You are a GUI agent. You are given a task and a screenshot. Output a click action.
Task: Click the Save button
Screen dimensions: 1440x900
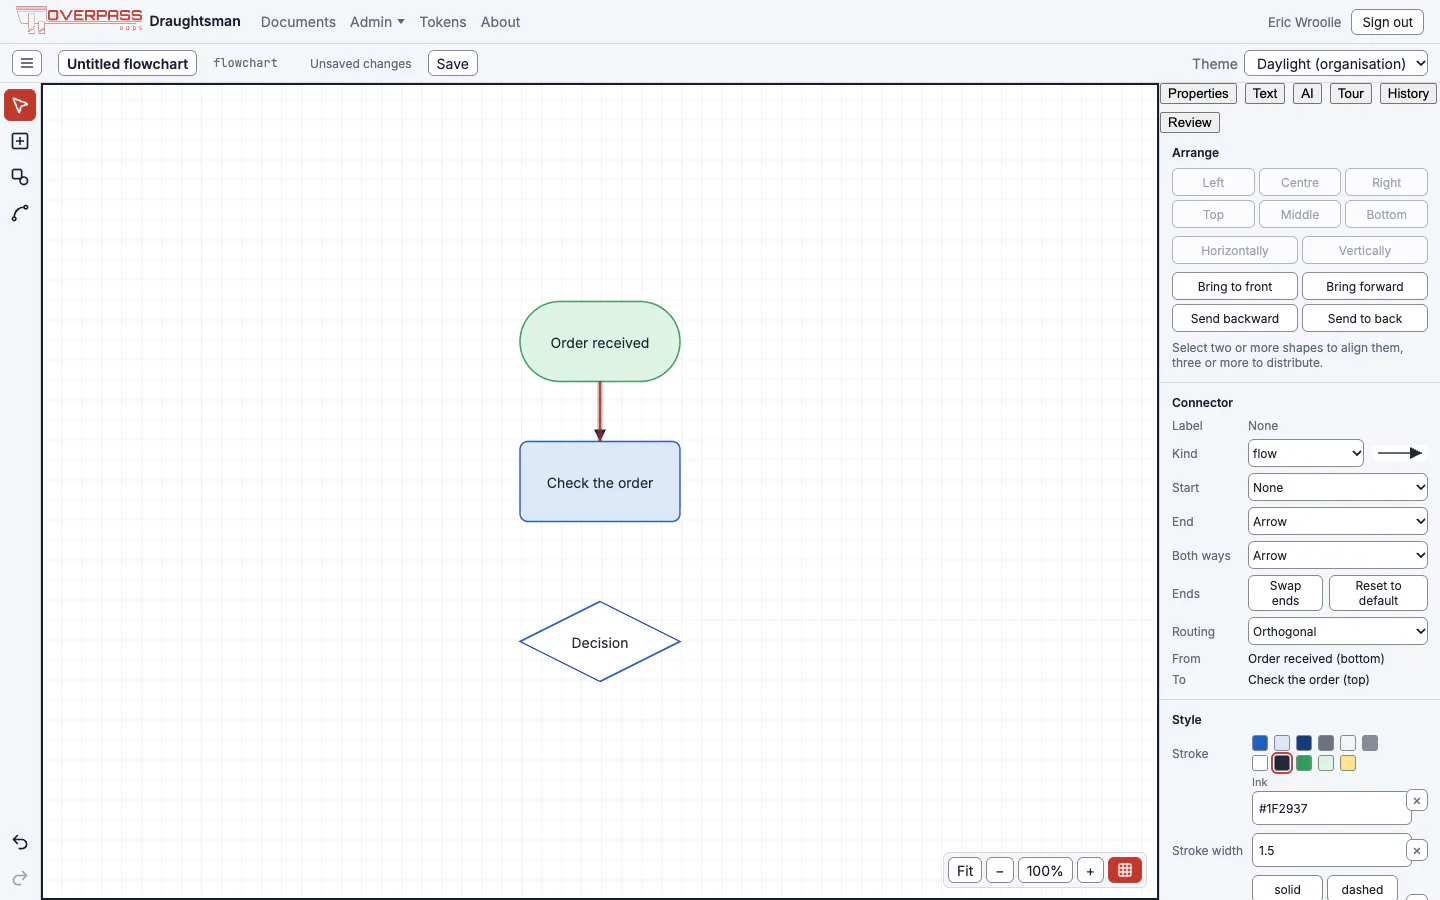pos(453,63)
